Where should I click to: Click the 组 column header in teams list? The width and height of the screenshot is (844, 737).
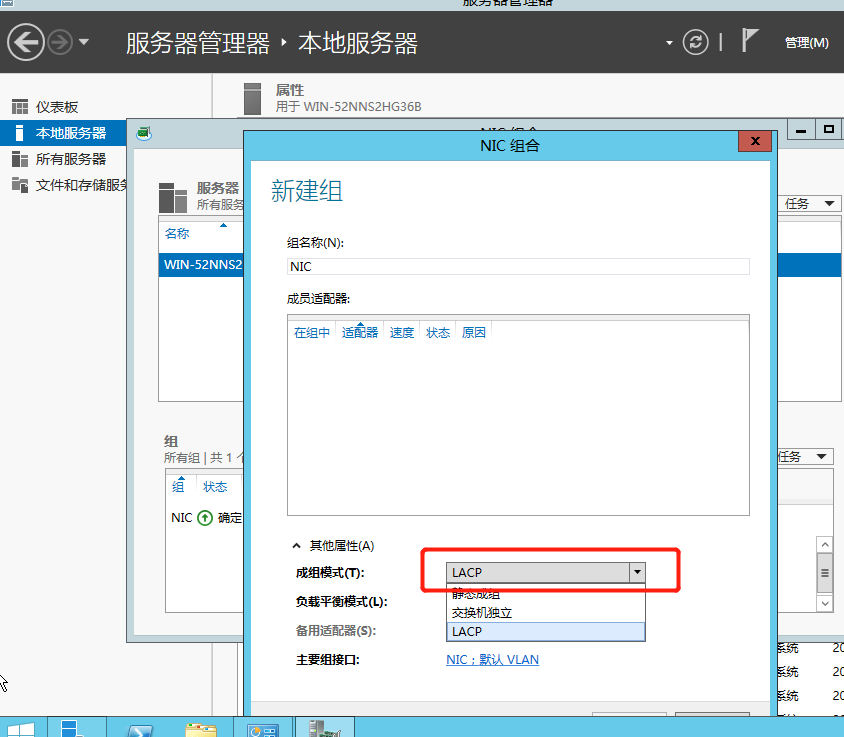178,487
